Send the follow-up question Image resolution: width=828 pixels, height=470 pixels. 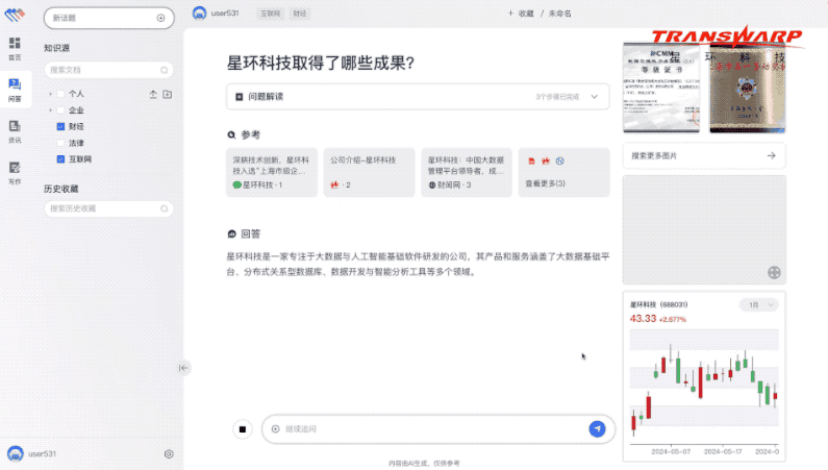597,429
